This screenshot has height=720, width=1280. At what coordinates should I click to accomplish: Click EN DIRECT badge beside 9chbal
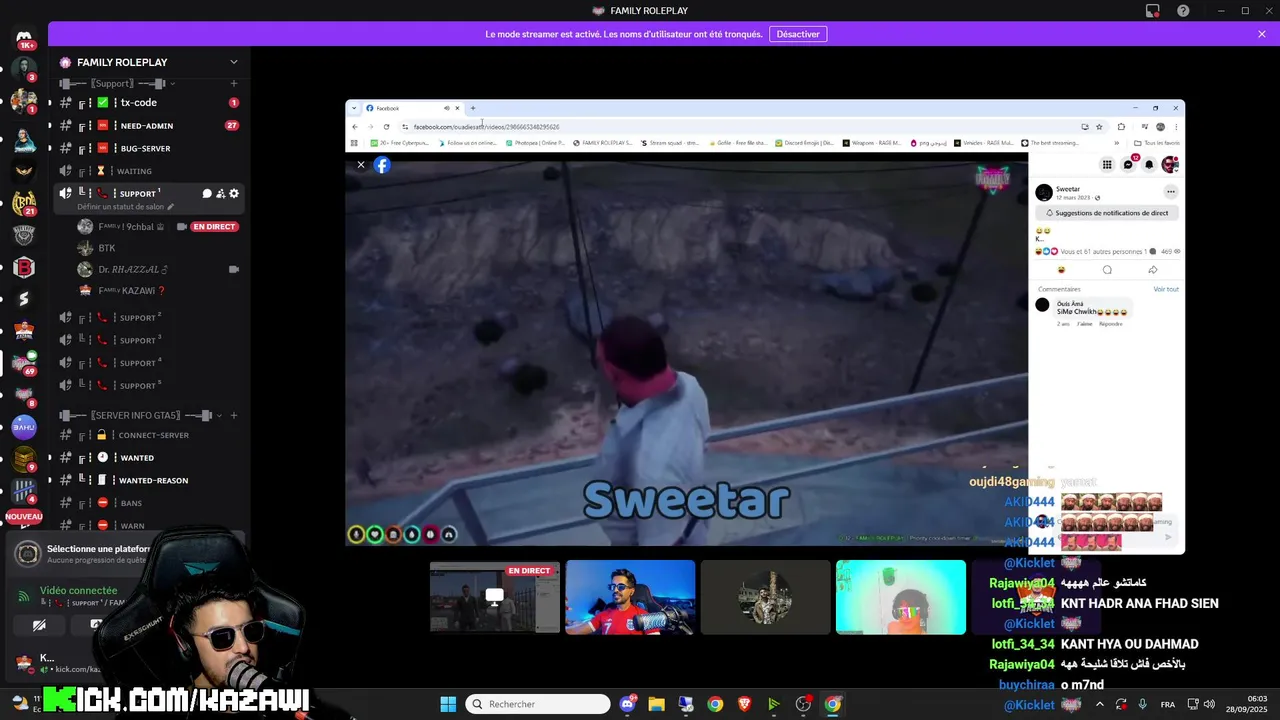pyautogui.click(x=214, y=227)
